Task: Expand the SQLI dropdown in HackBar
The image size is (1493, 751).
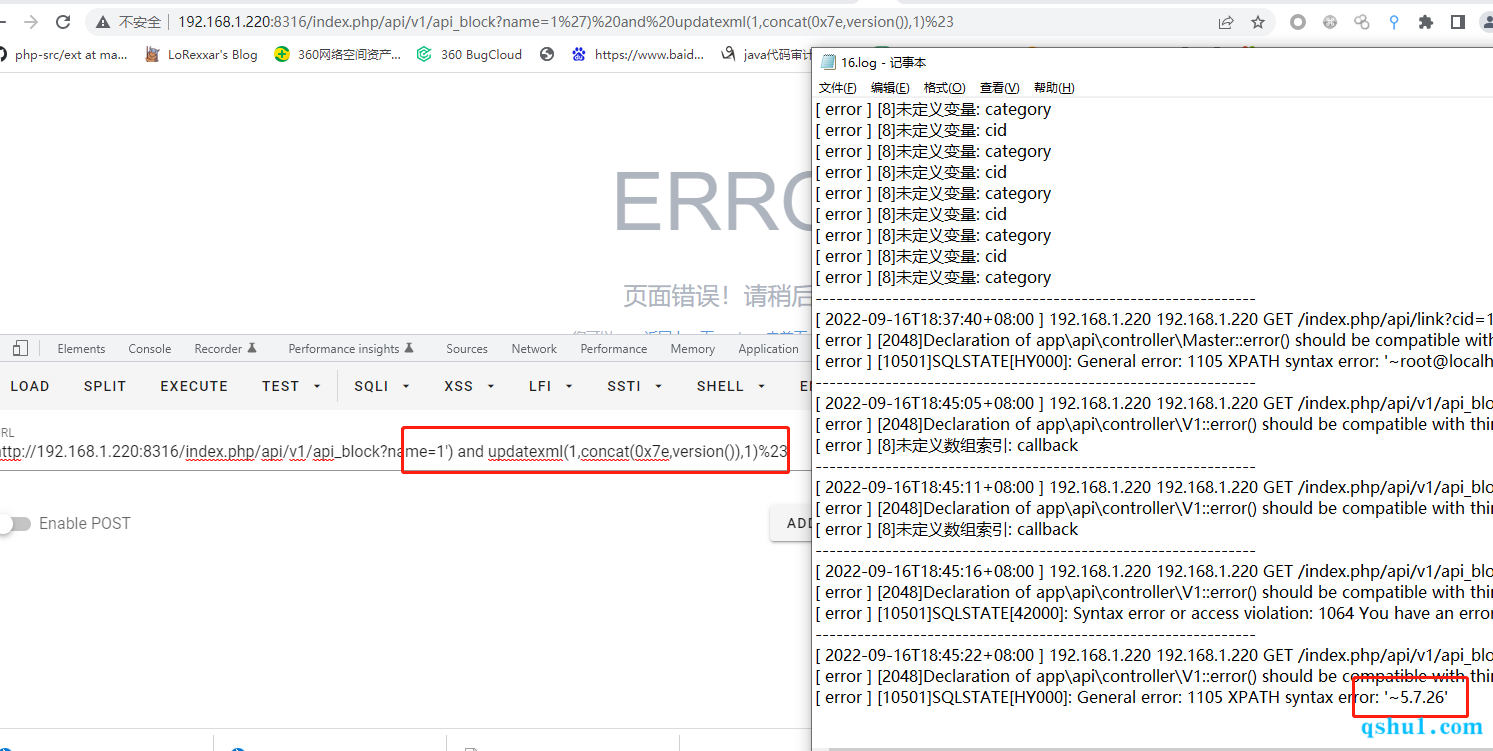Action: tap(381, 386)
